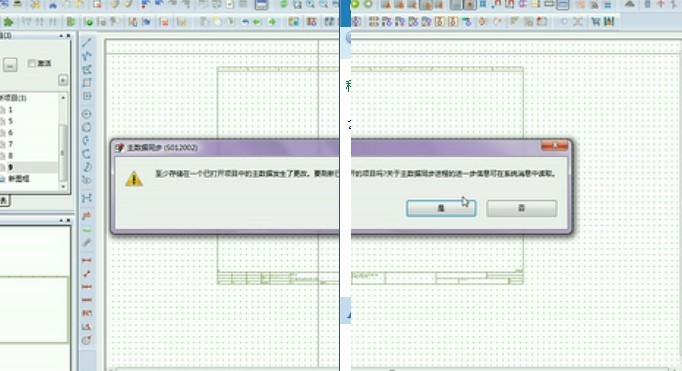Image resolution: width=682 pixels, height=371 pixels.
Task: Select the Ellipse drawing tool
Action: 87,180
